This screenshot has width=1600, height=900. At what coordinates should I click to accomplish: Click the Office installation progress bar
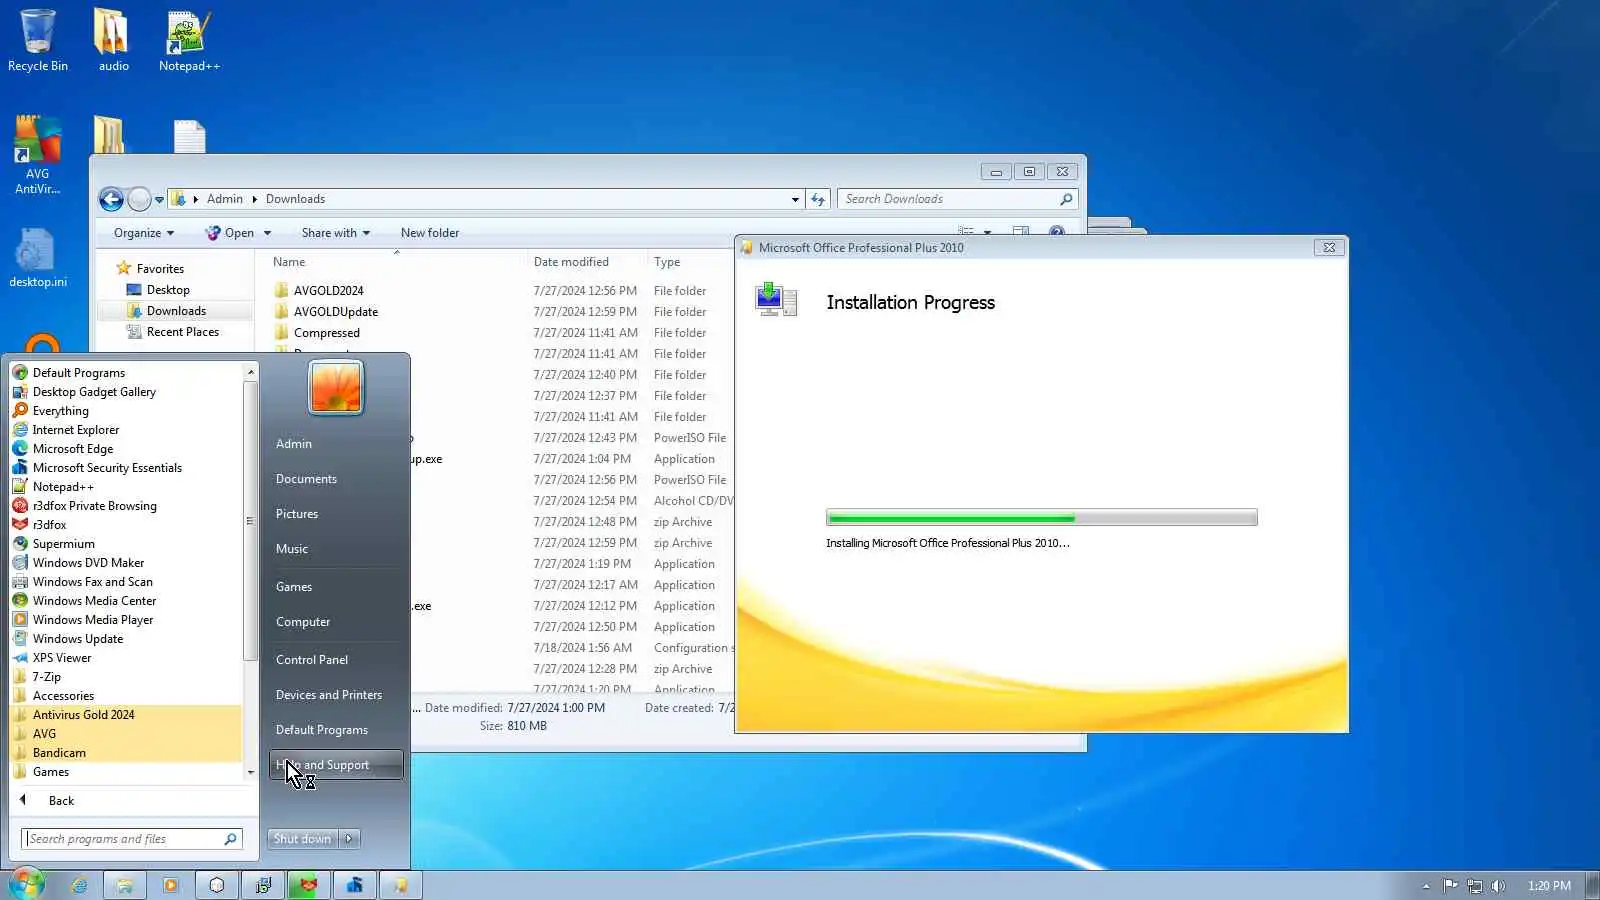coord(1041,518)
